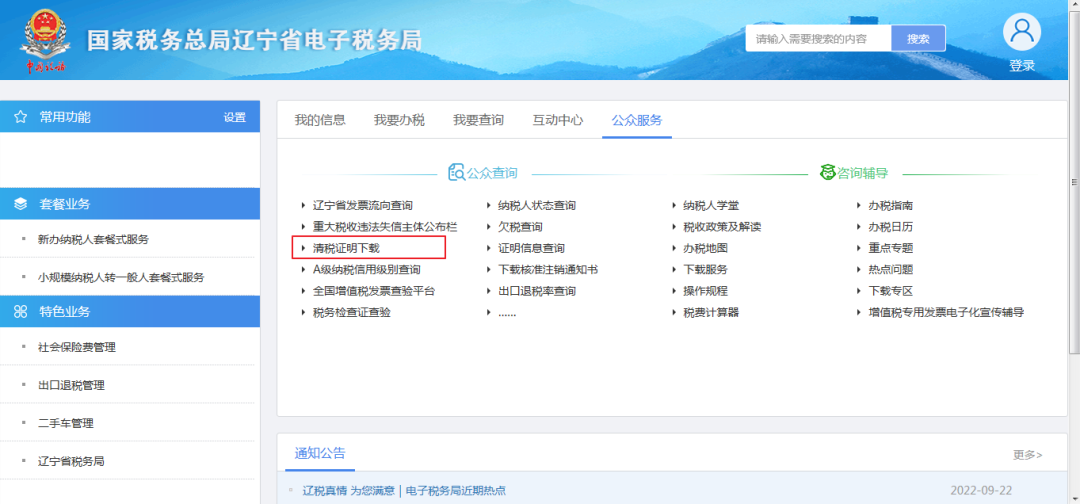This screenshot has height=504, width=1080.
Task: Switch to the 互动中心 tab
Action: 558,120
